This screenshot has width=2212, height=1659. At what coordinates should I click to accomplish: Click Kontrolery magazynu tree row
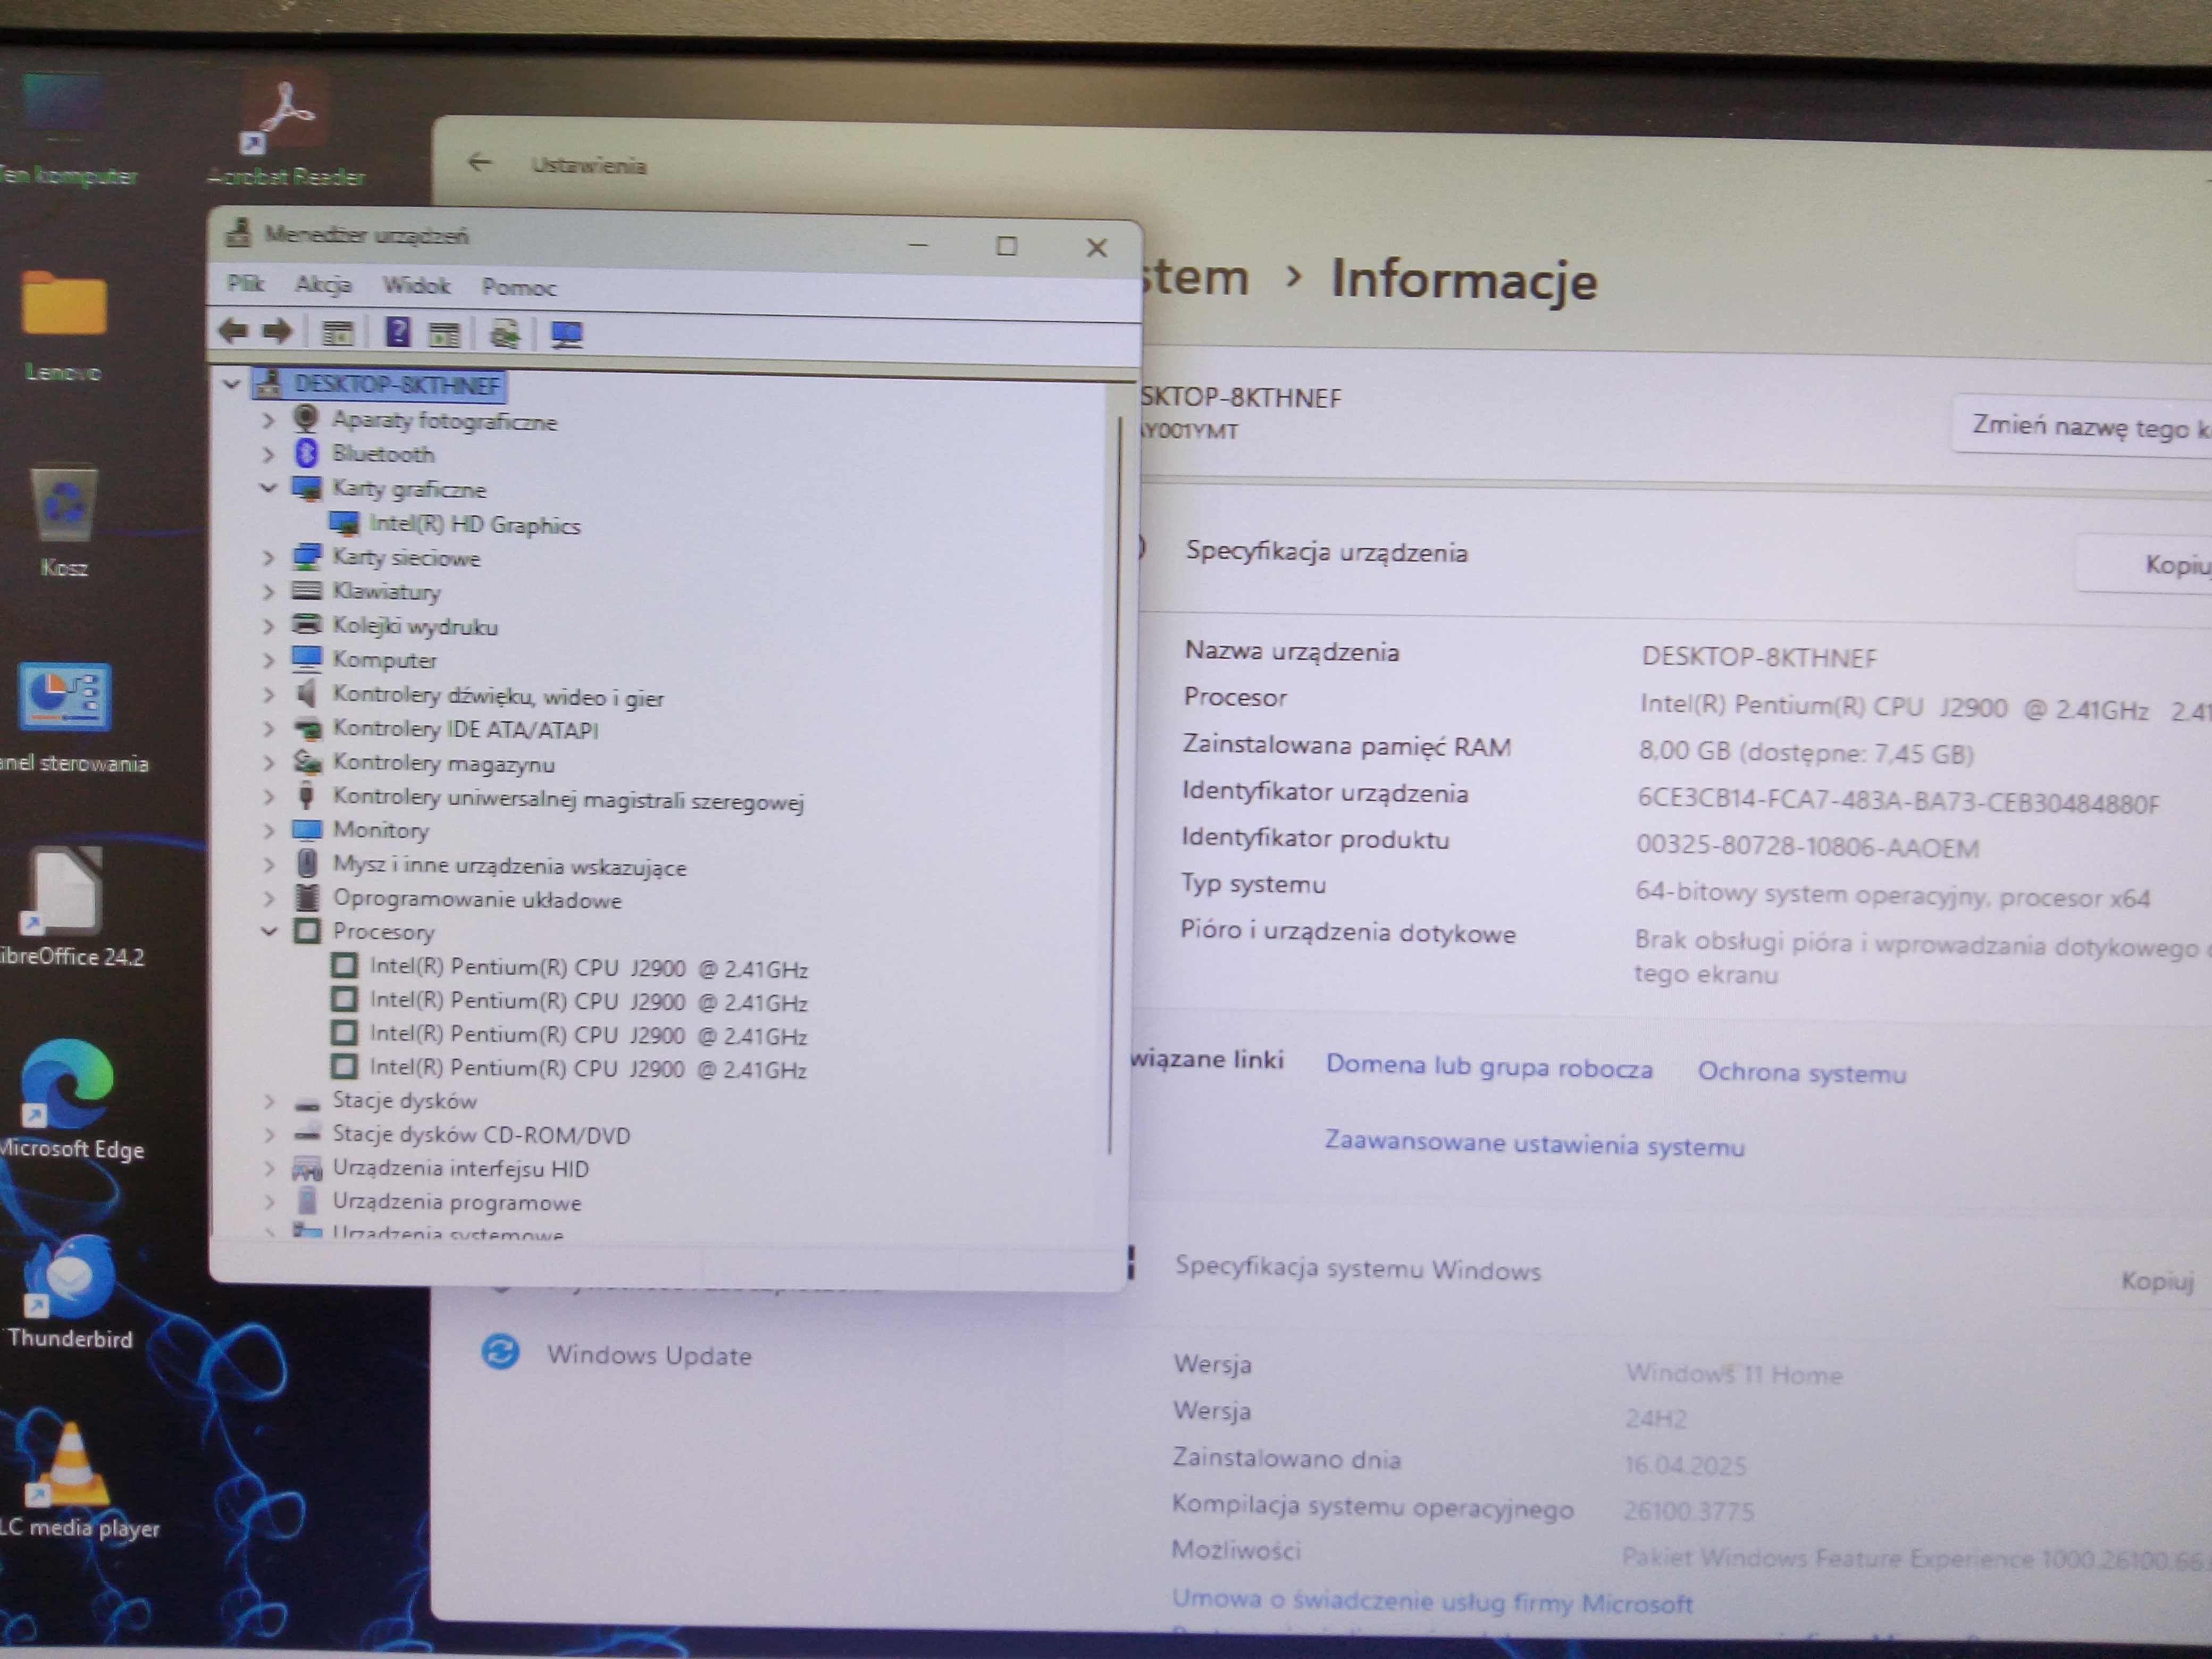(443, 764)
